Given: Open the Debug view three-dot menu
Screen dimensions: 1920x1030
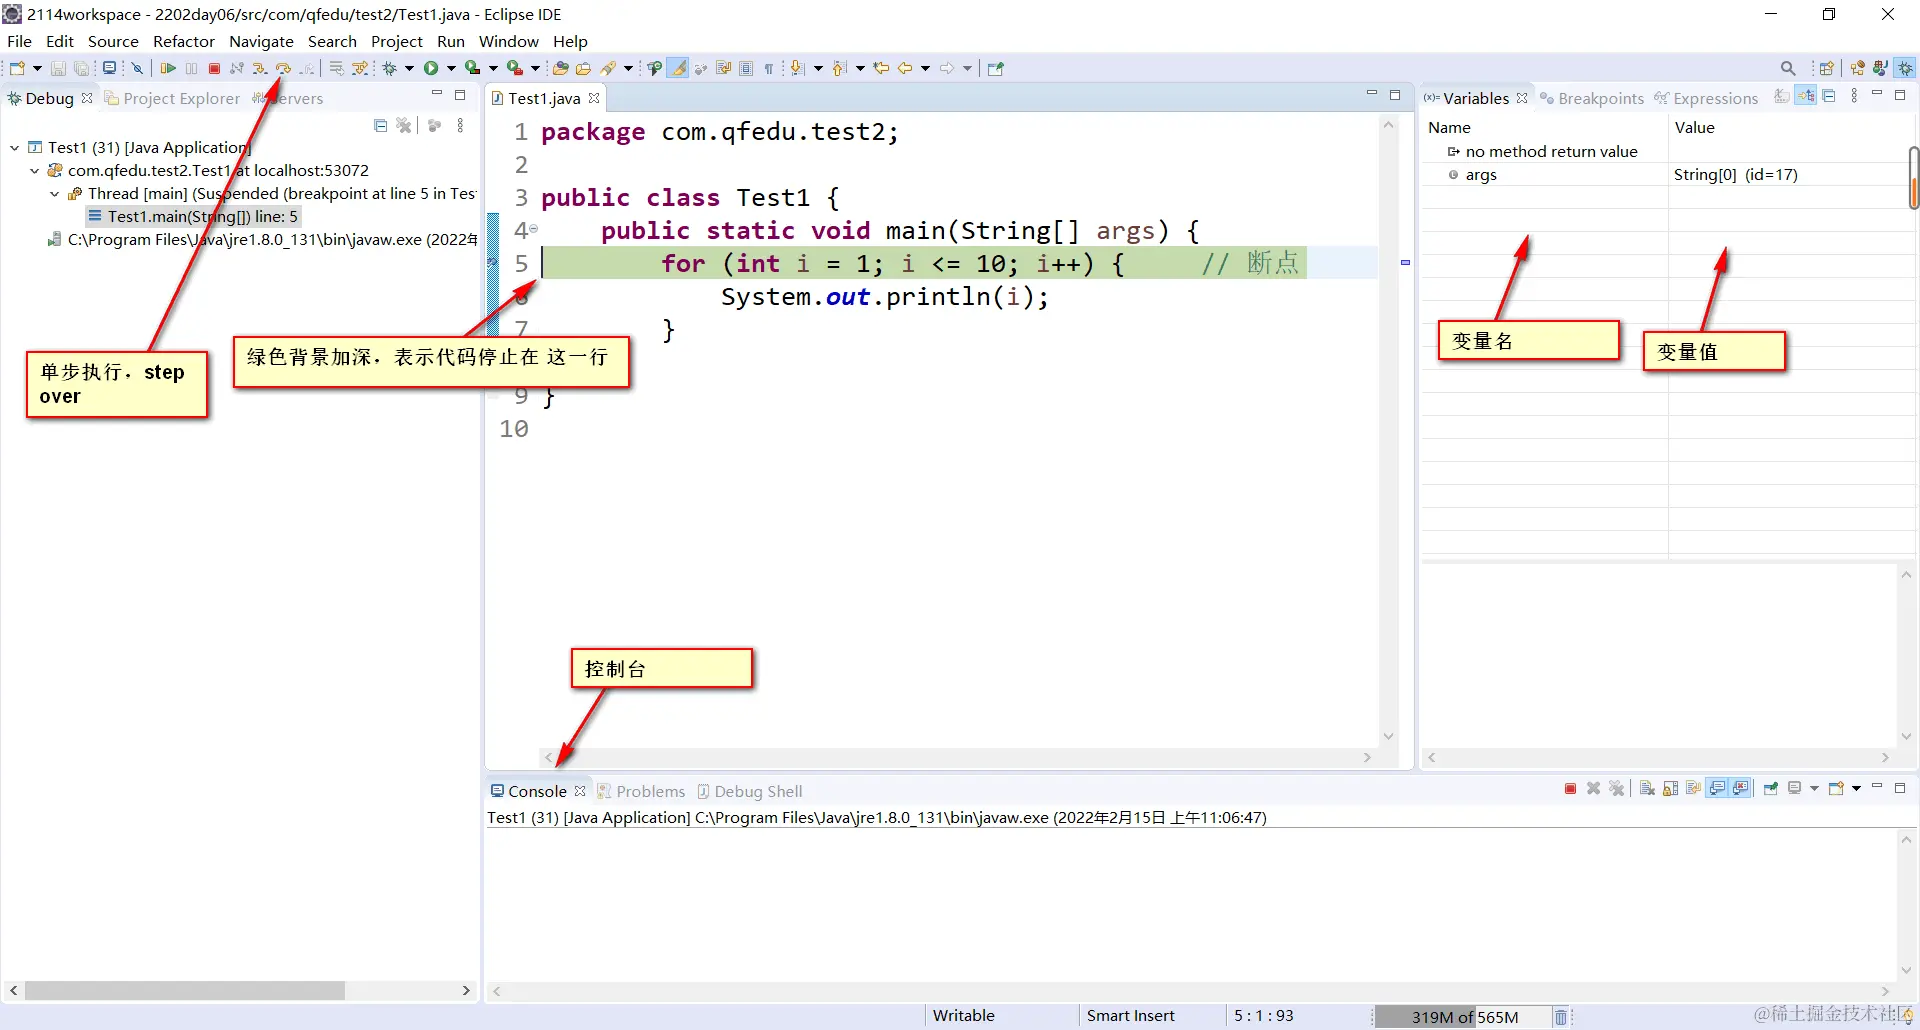Looking at the screenshot, I should 460,125.
